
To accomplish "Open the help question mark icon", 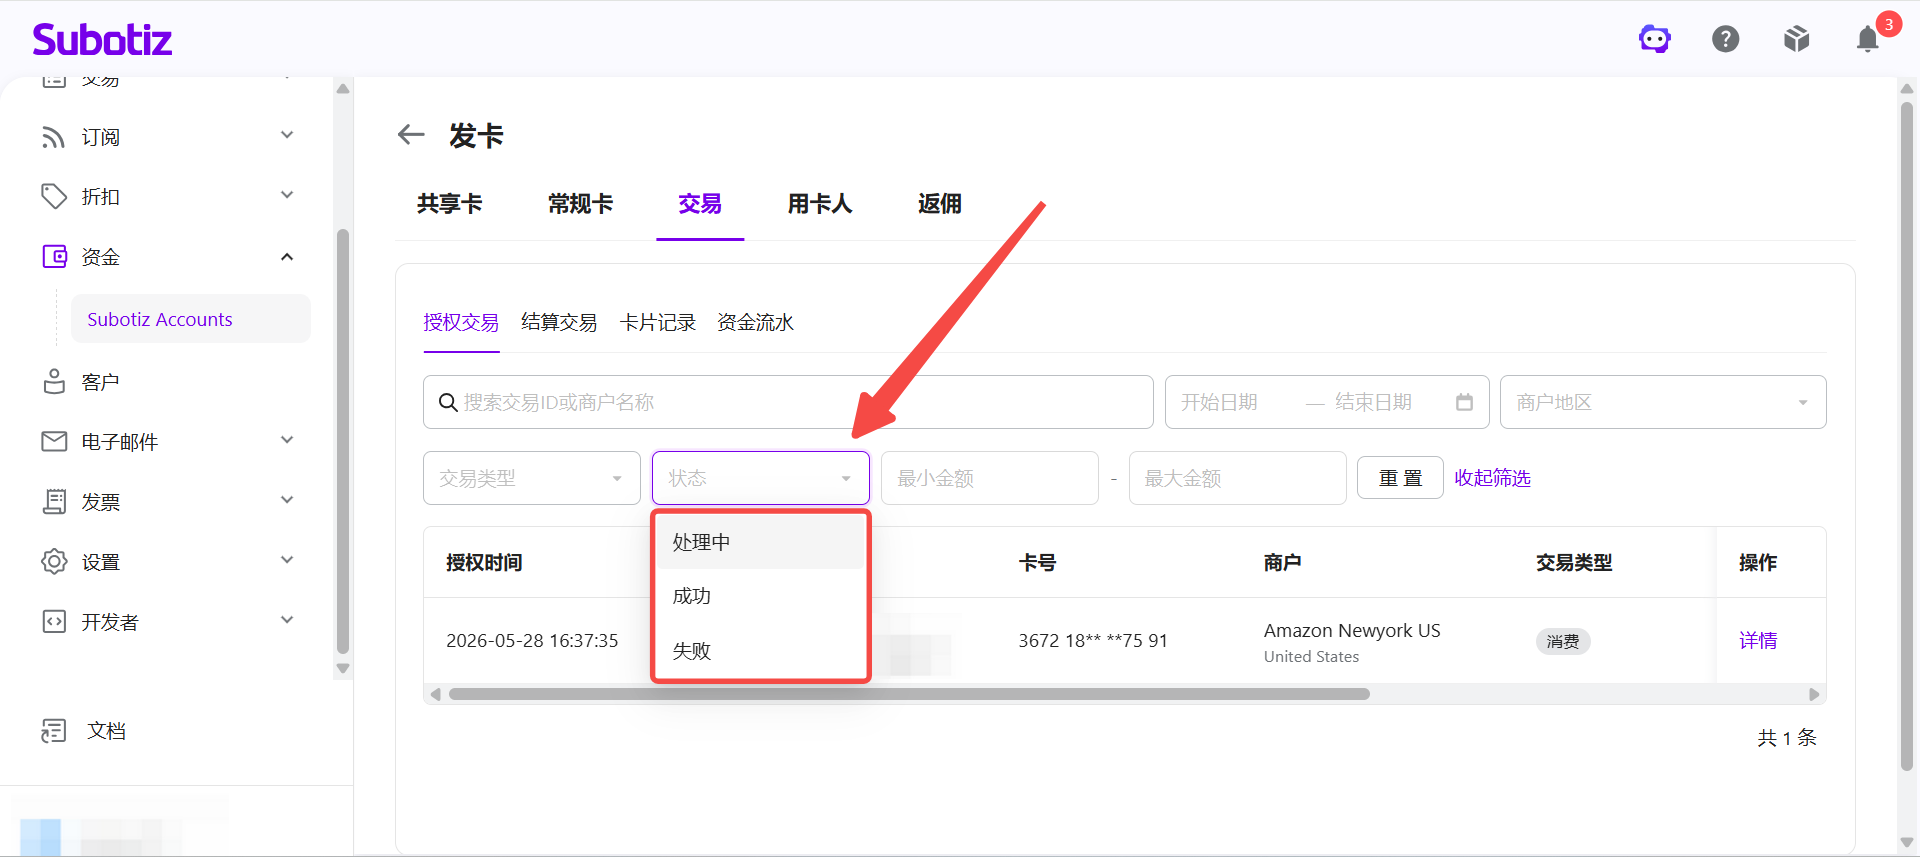I will coord(1726,39).
